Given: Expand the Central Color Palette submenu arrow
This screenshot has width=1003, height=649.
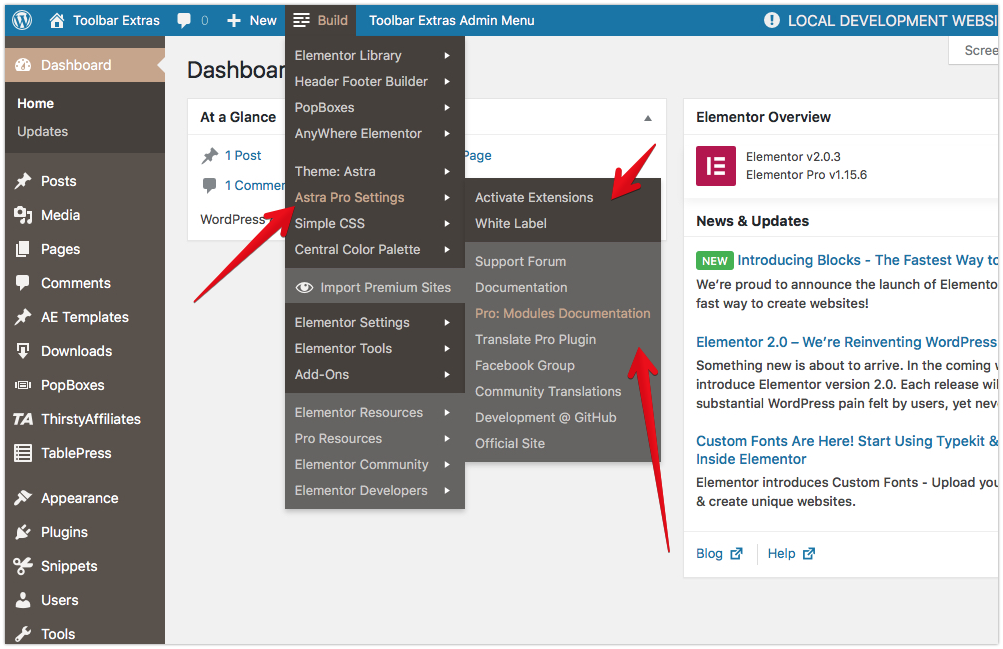Looking at the screenshot, I should 447,249.
